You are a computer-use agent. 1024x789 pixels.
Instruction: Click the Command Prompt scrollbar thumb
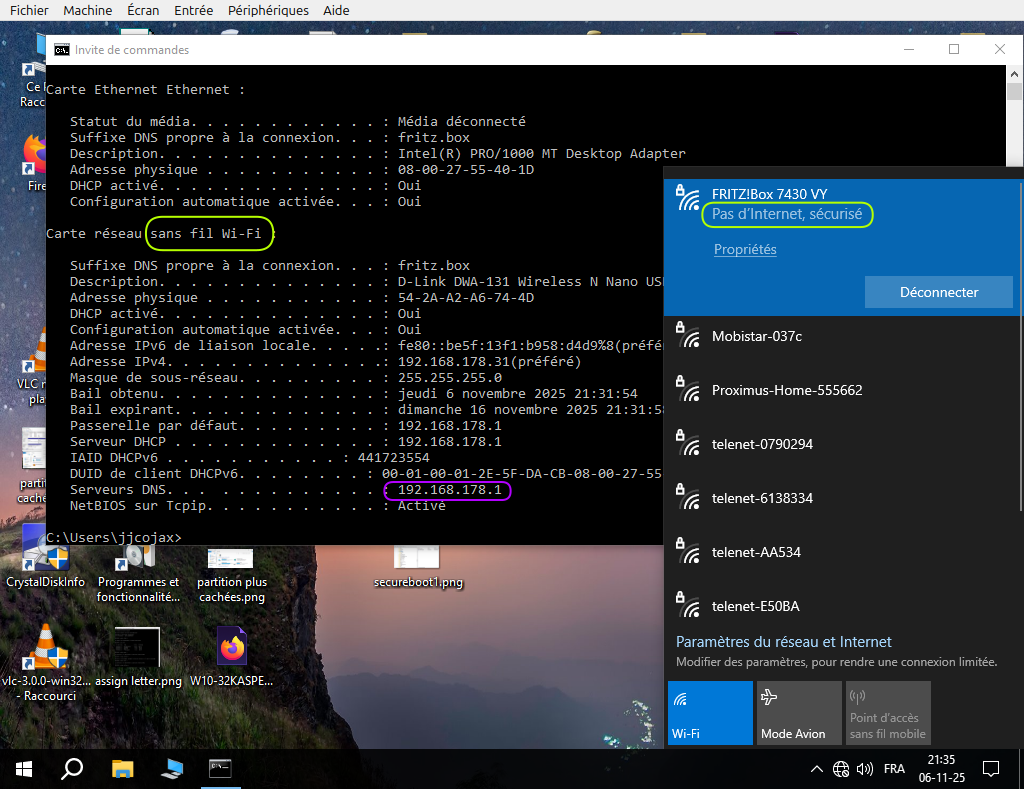click(1014, 91)
